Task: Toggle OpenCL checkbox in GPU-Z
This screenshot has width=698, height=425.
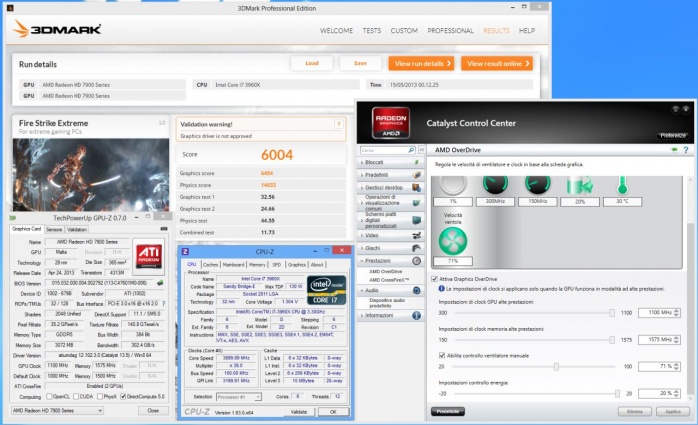Action: tap(49, 397)
